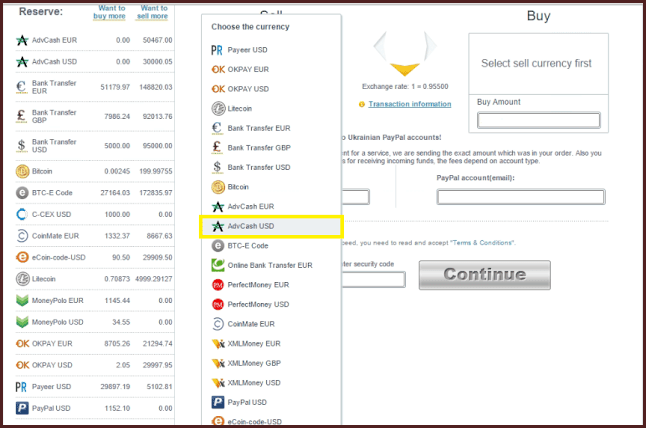This screenshot has height=428, width=646.
Task: Select Bank Transfer GBP in currency menu
Action: (x=271, y=147)
